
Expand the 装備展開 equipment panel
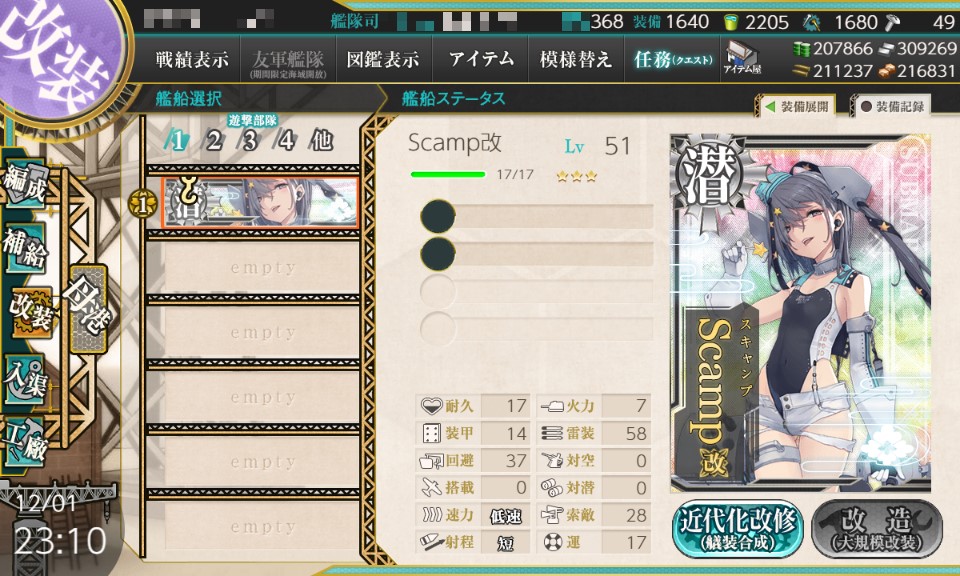(x=797, y=107)
